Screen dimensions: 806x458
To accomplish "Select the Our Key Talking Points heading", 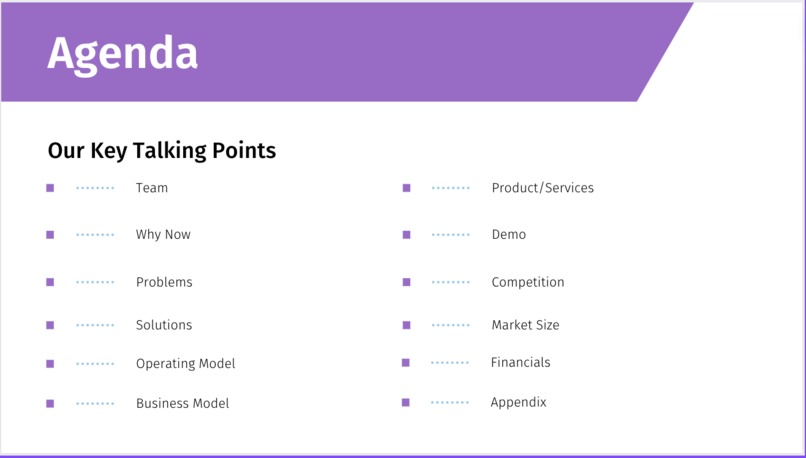I will point(162,151).
